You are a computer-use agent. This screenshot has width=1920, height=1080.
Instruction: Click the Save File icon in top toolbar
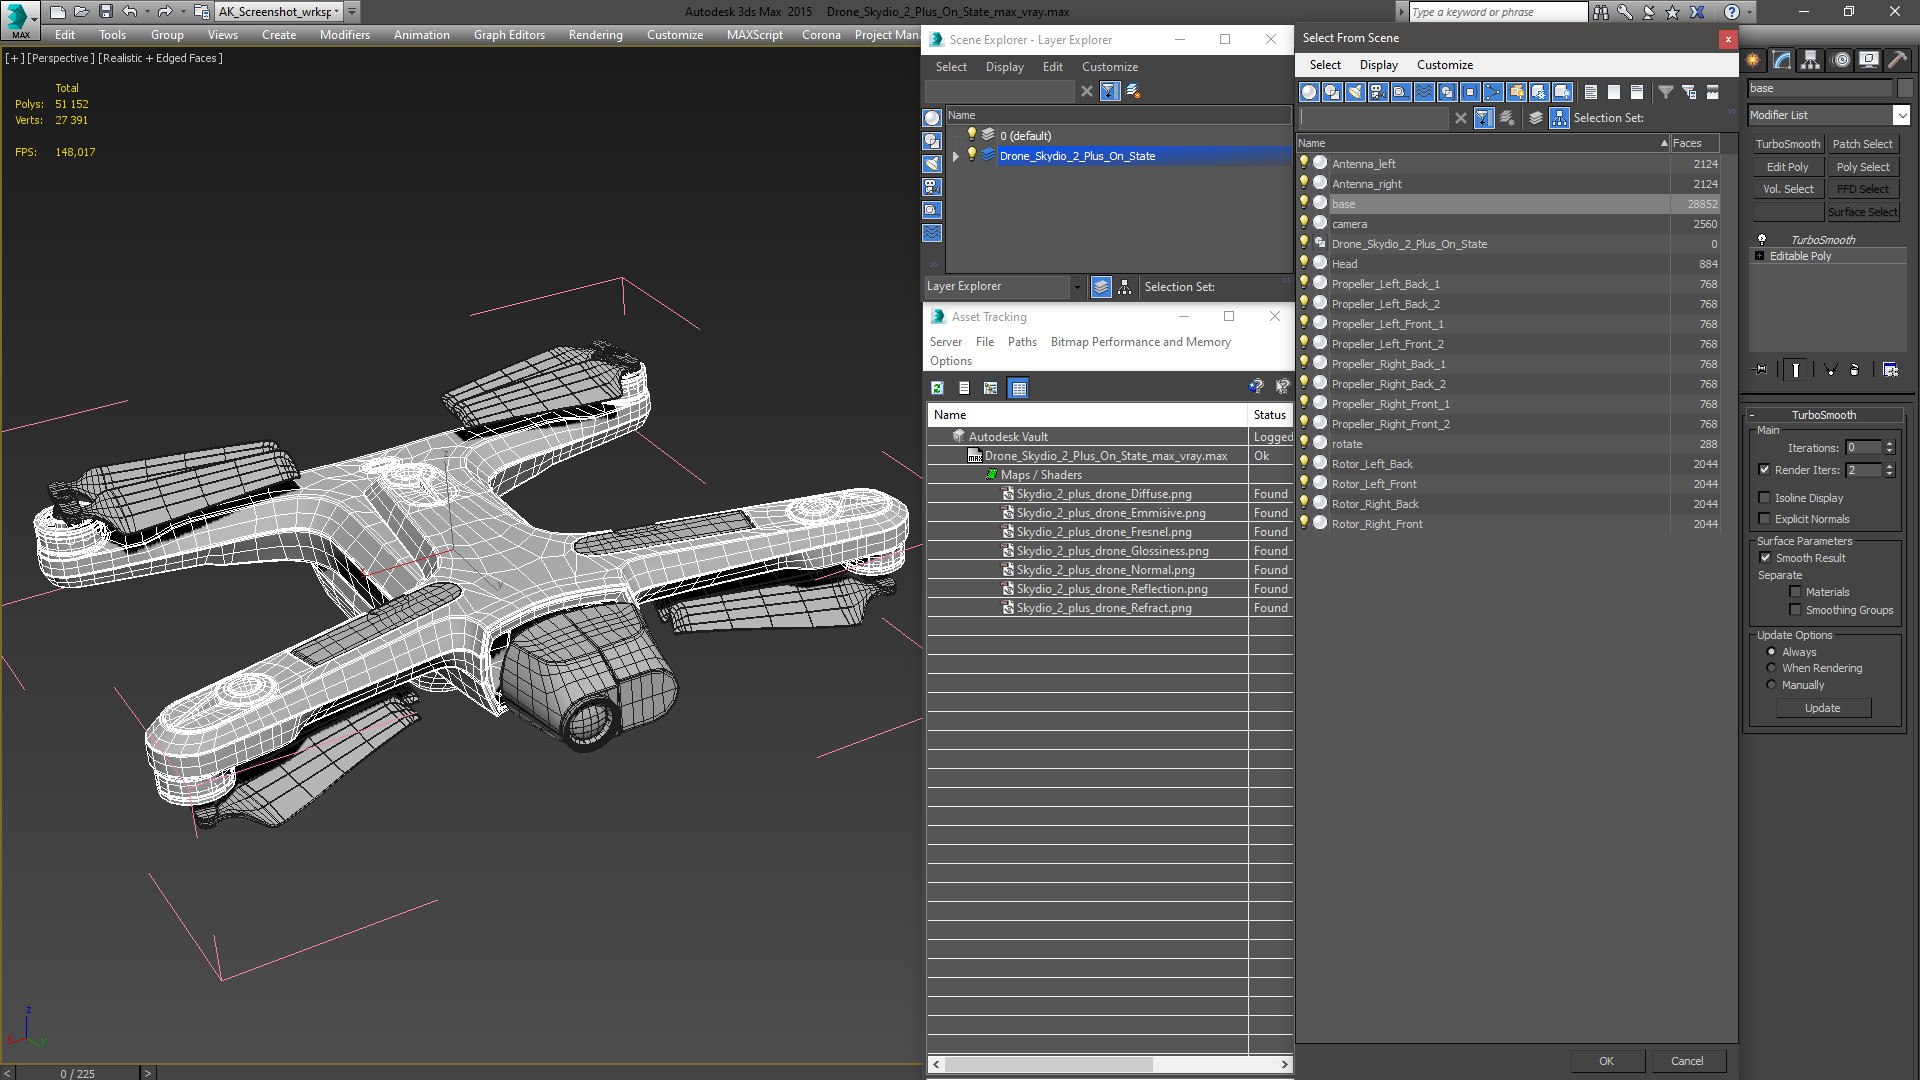pyautogui.click(x=106, y=12)
